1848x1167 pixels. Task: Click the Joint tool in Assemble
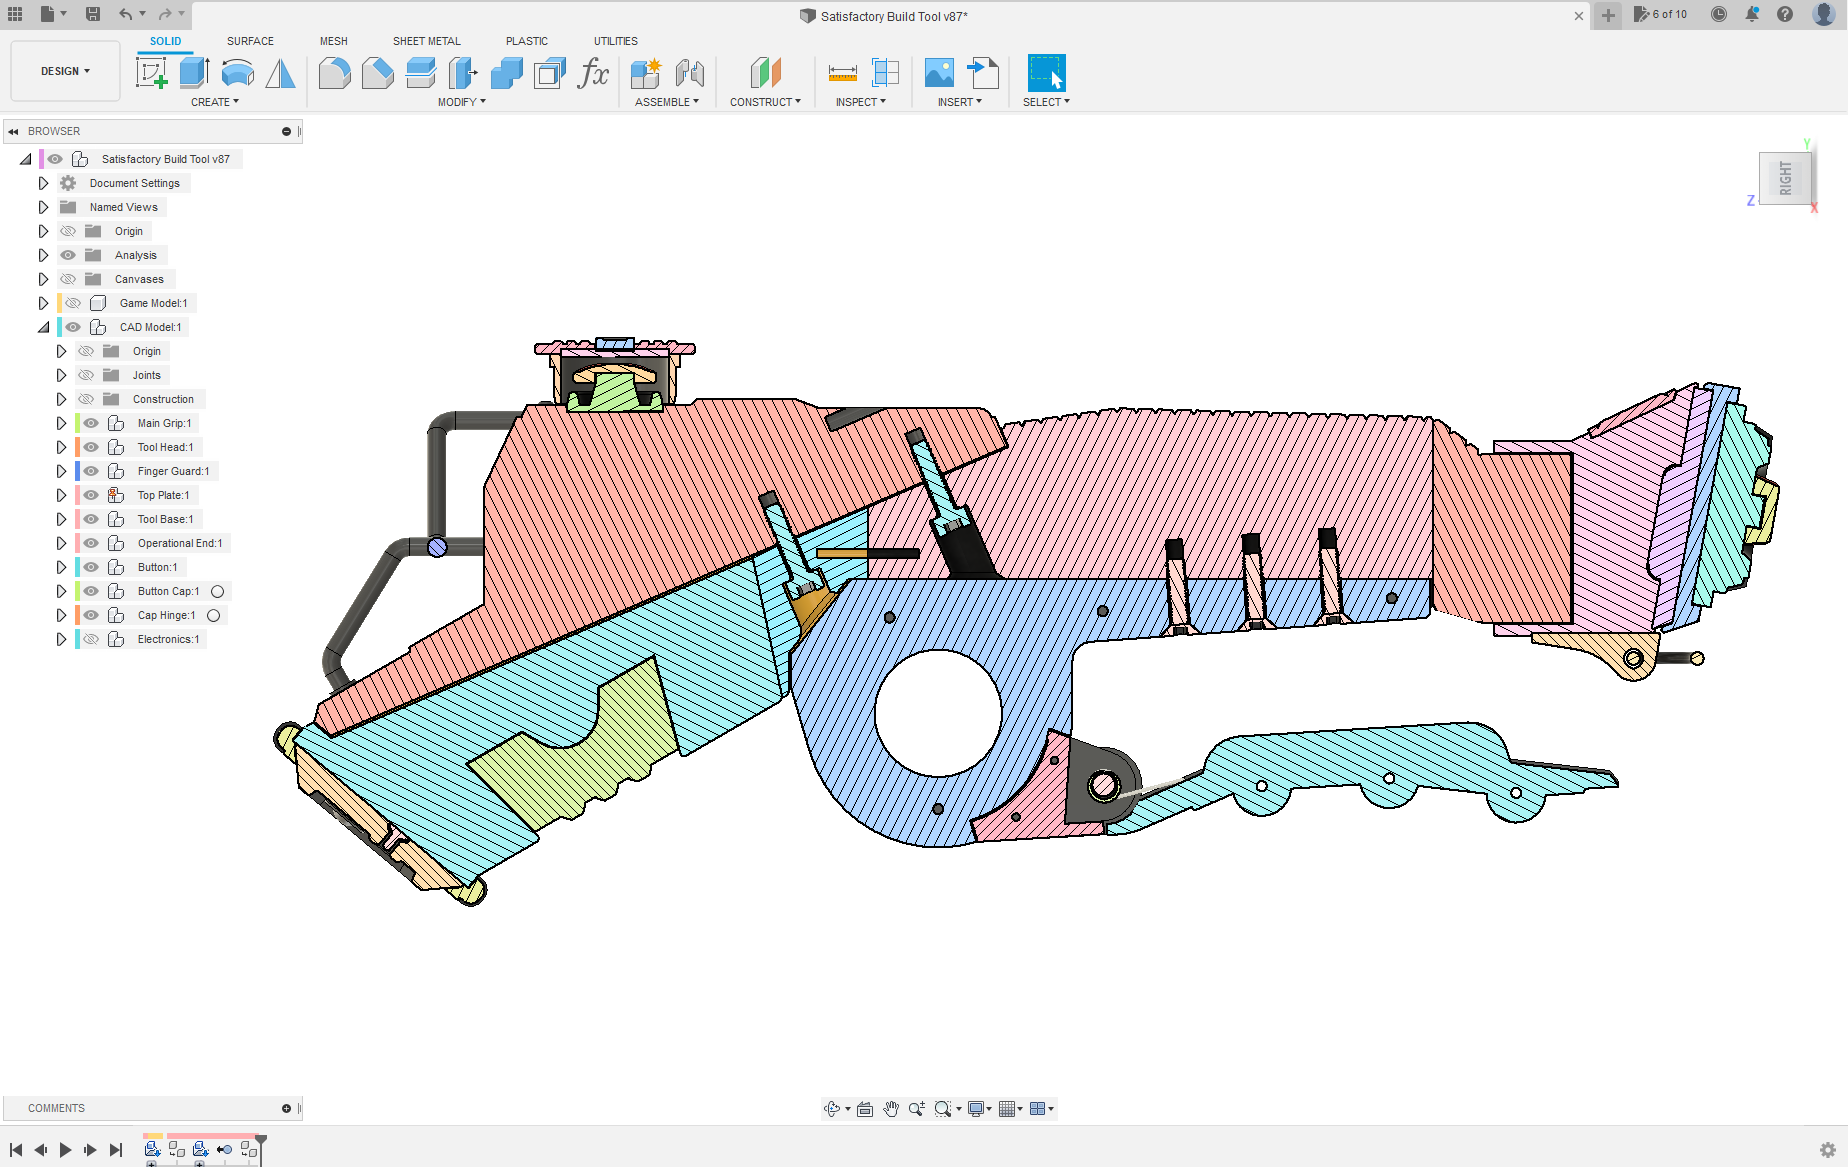(689, 73)
